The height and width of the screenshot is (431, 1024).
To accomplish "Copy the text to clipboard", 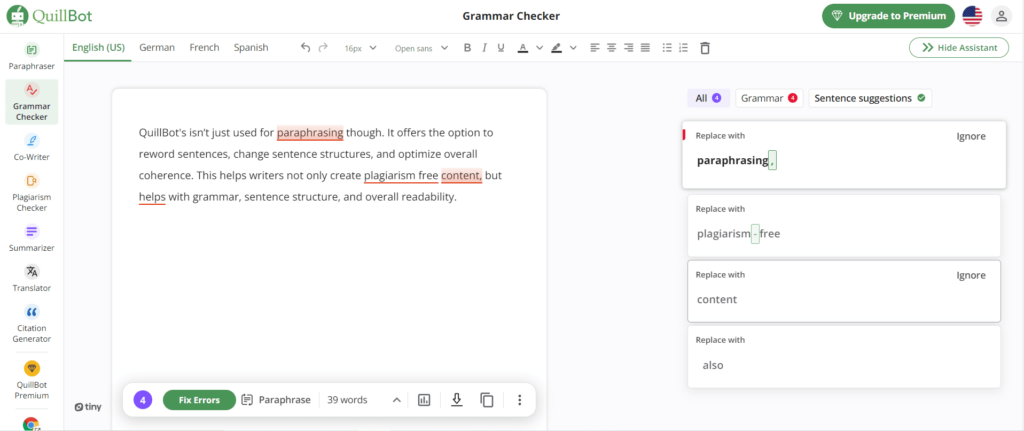I will (487, 400).
